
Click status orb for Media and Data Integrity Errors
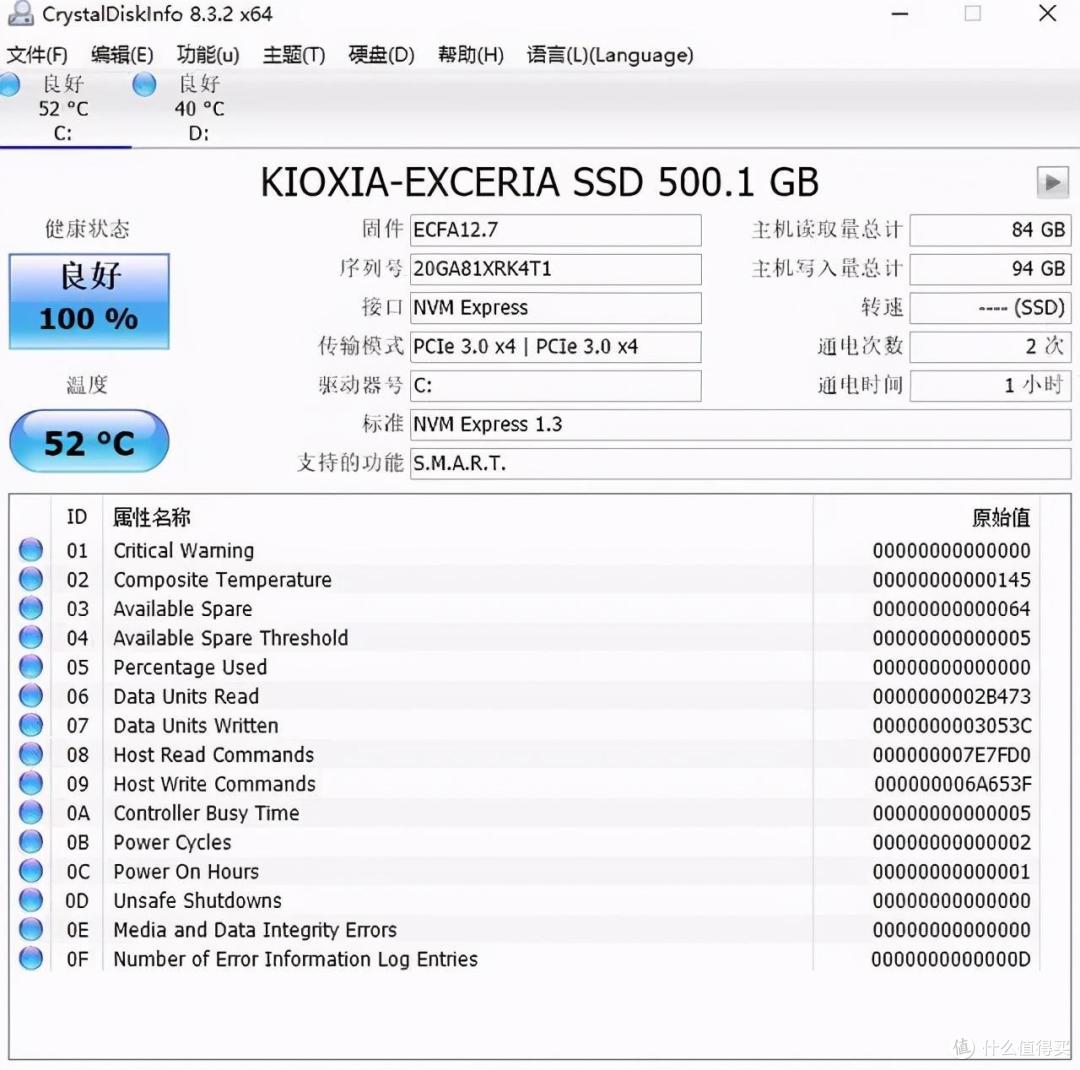coord(31,929)
